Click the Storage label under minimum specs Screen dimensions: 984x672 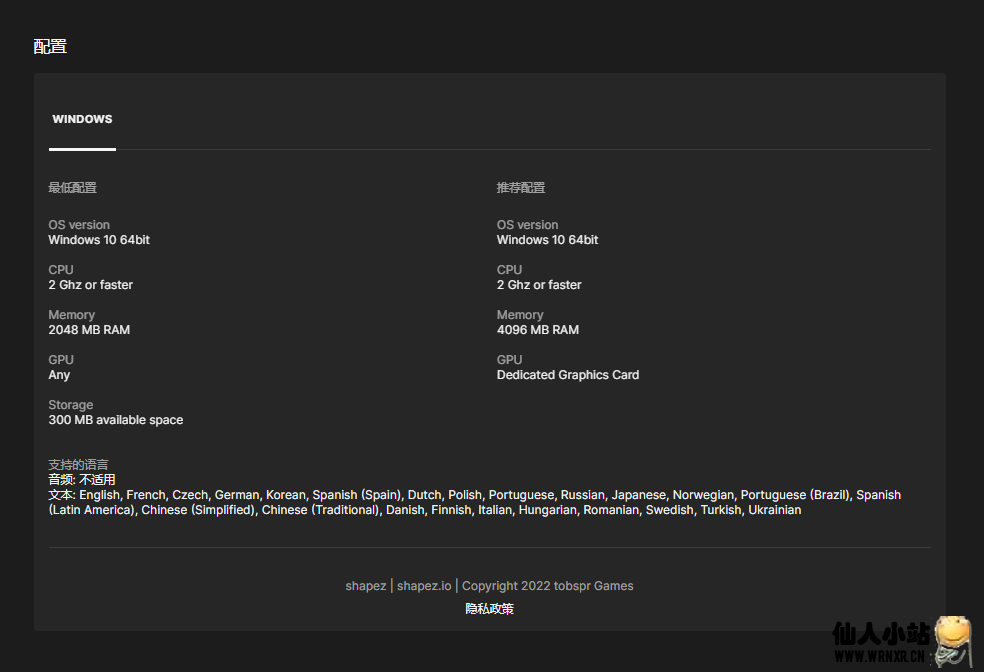click(x=70, y=405)
